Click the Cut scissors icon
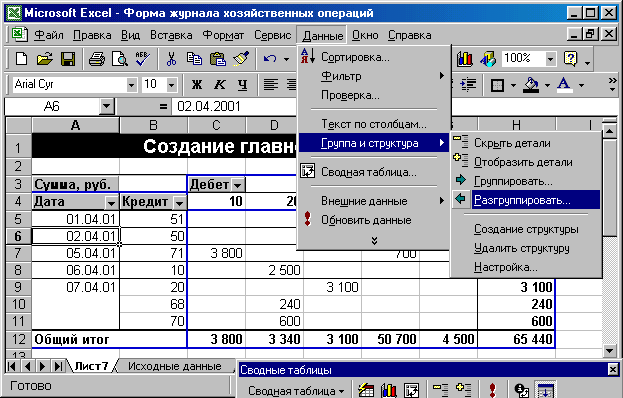 coord(171,59)
